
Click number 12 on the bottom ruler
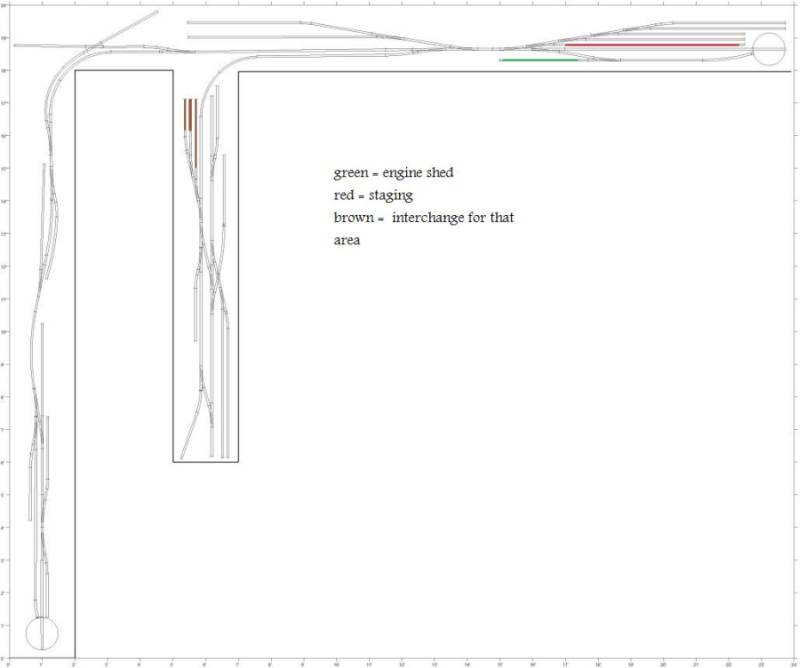point(401,663)
